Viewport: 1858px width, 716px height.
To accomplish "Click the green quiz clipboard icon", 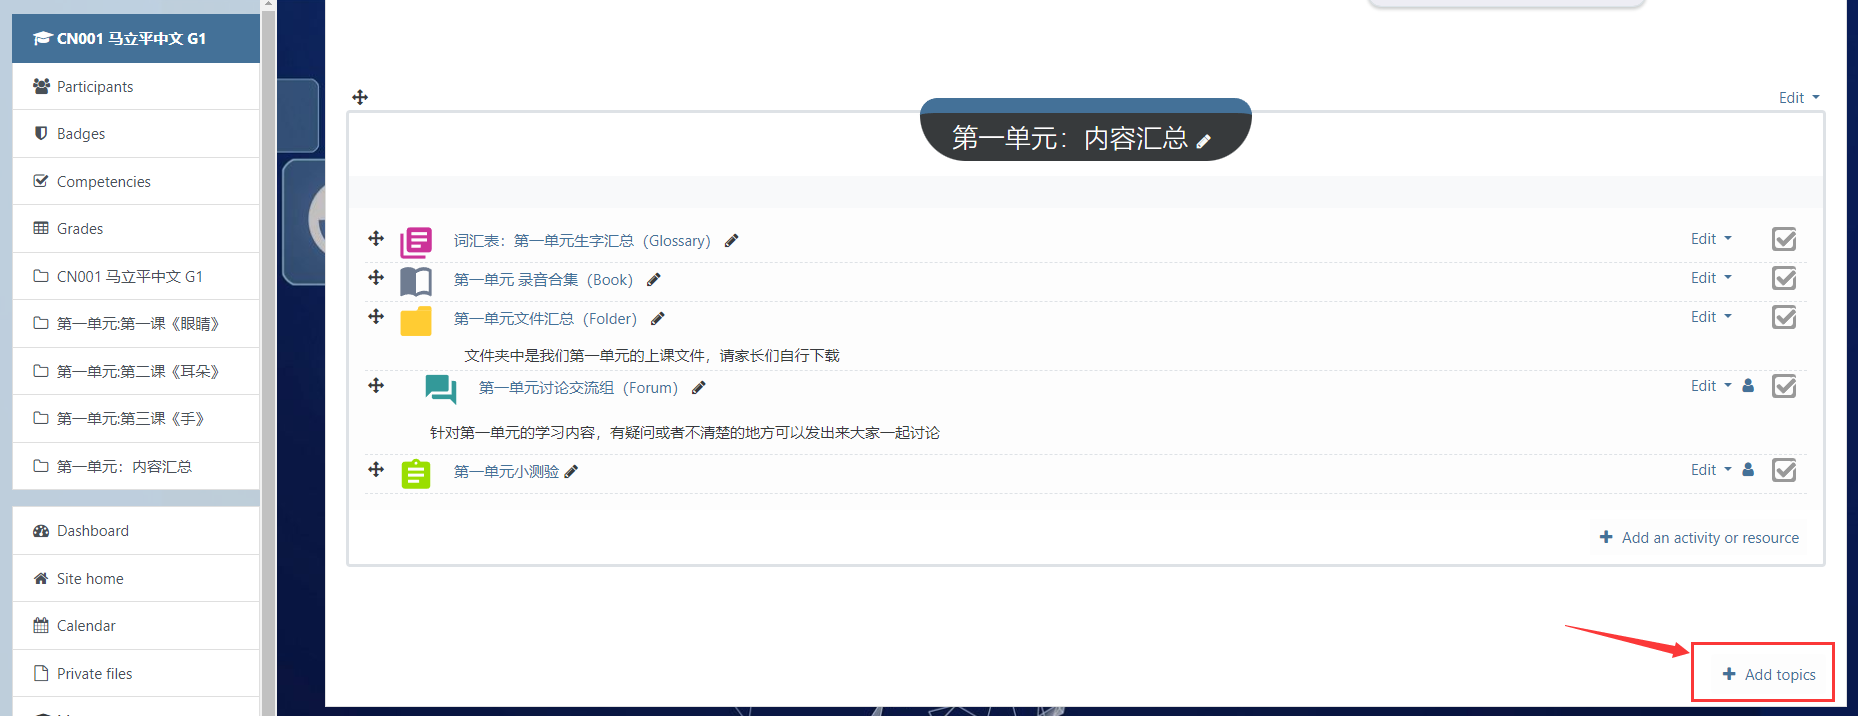I will pyautogui.click(x=416, y=473).
